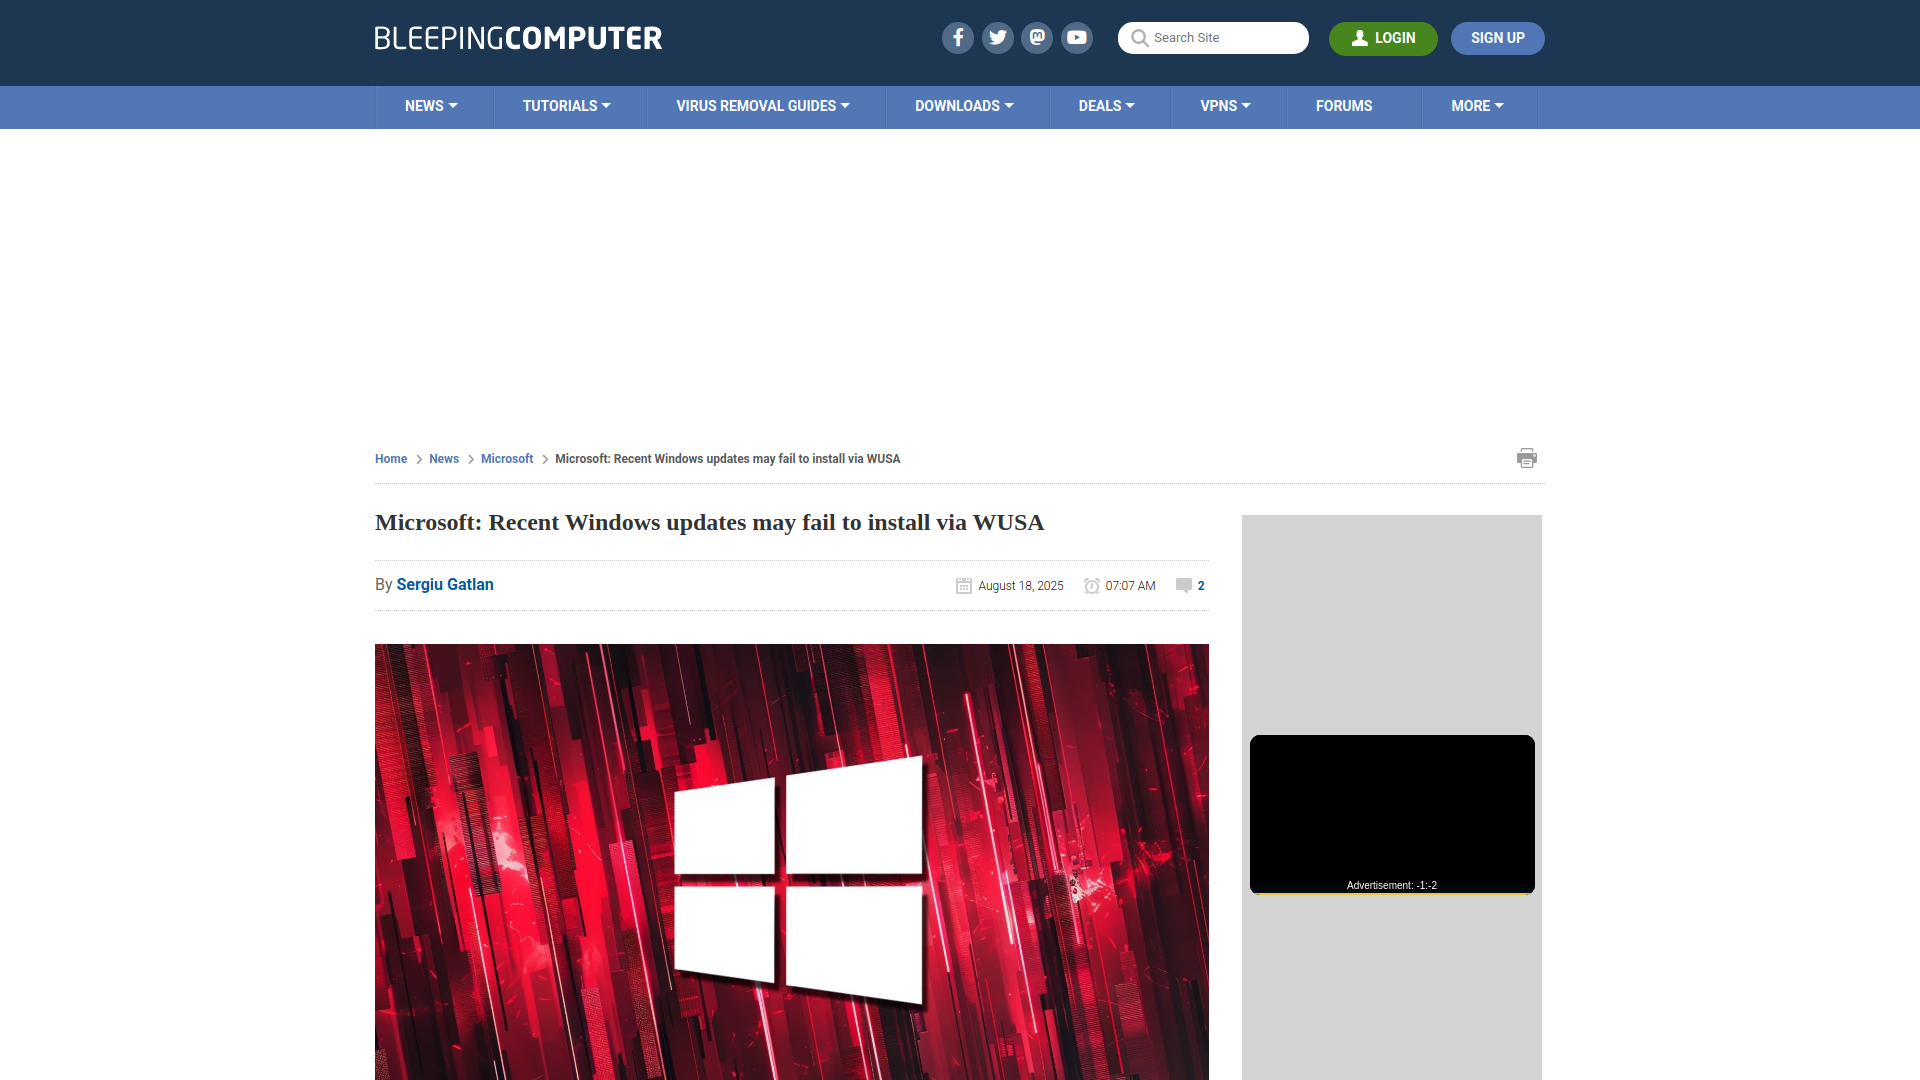
Task: Click the comments bubble icon
Action: pos(1183,586)
